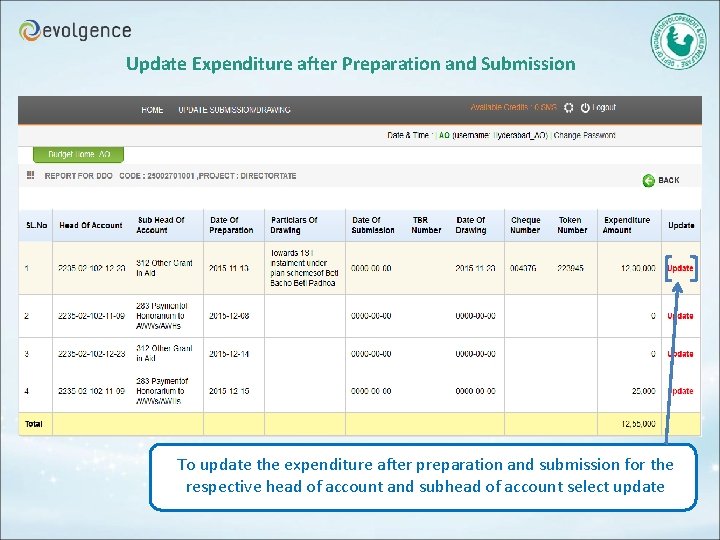
Task: Click the Hyderabad_AO username text
Action: 520,135
